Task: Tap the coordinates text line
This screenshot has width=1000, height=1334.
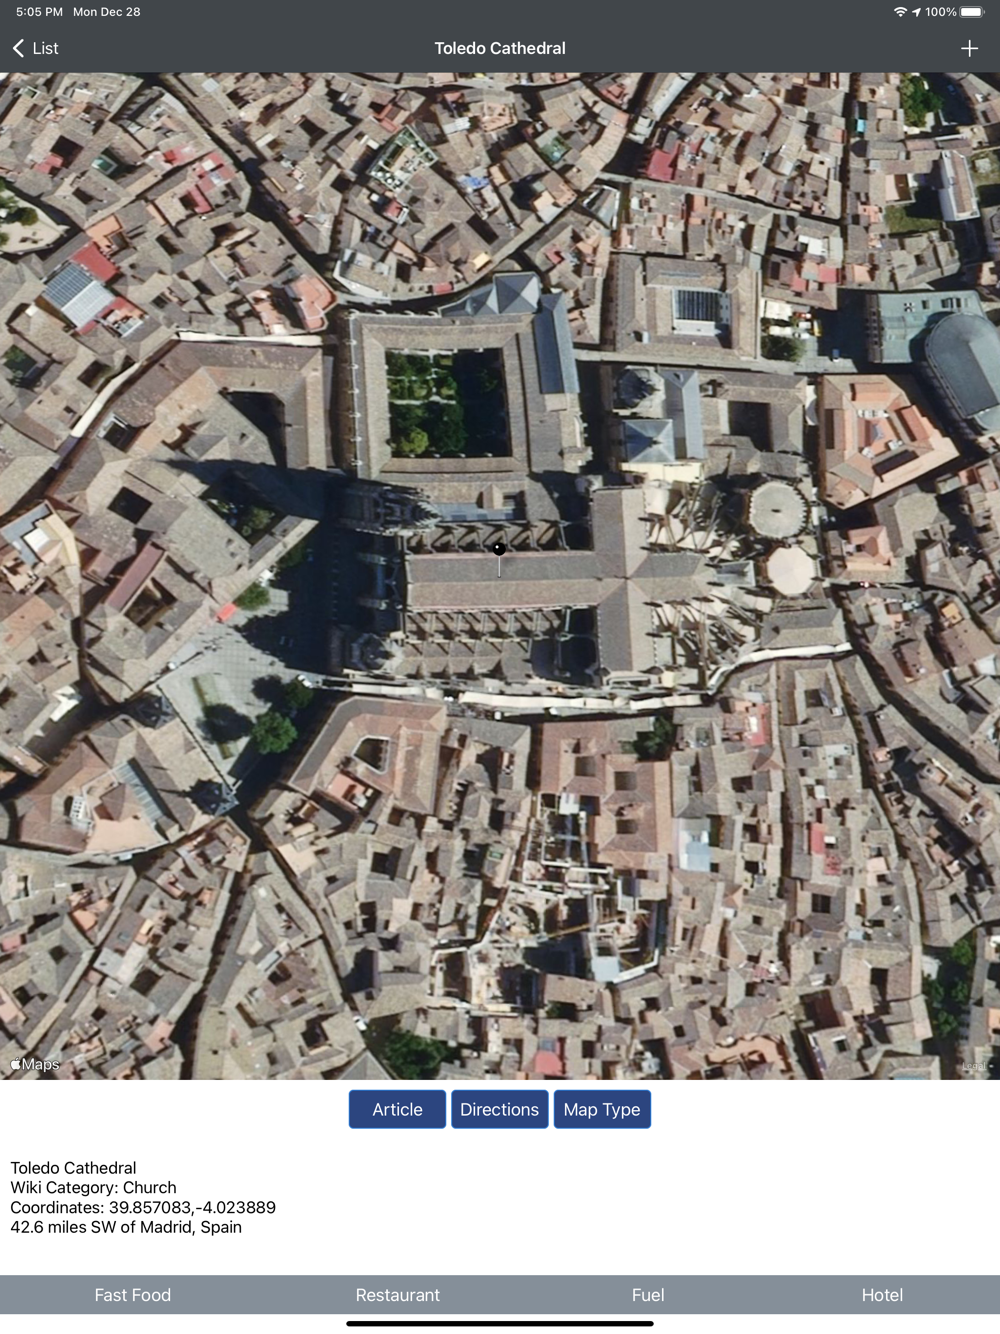Action: coord(143,1207)
